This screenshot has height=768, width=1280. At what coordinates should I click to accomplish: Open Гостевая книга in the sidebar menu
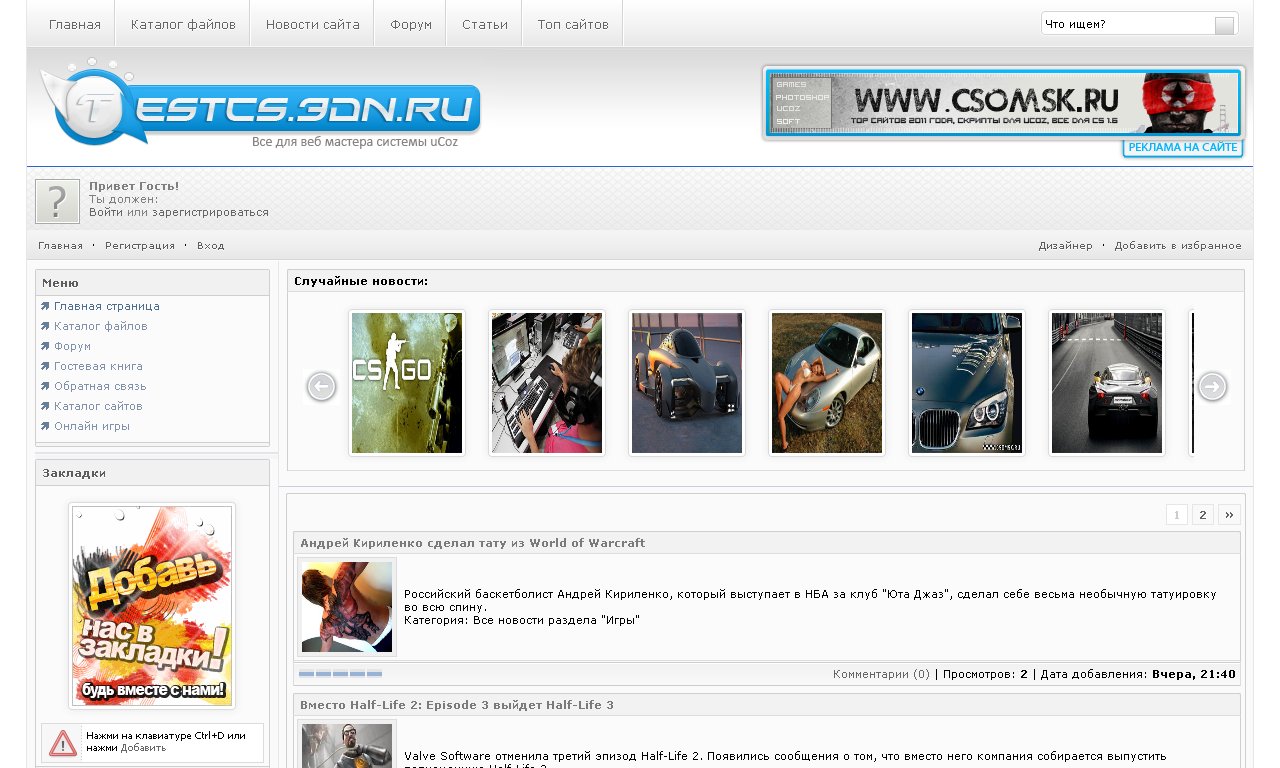[x=98, y=366]
